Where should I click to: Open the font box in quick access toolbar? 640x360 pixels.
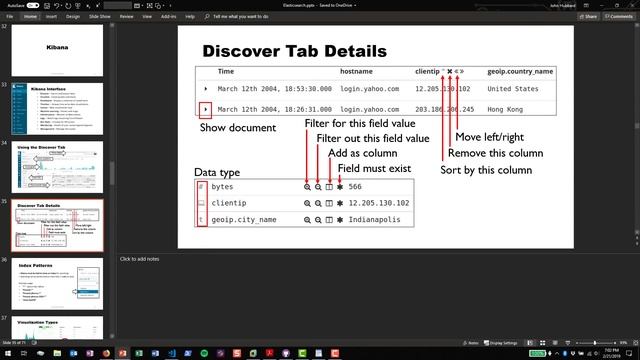118,6
